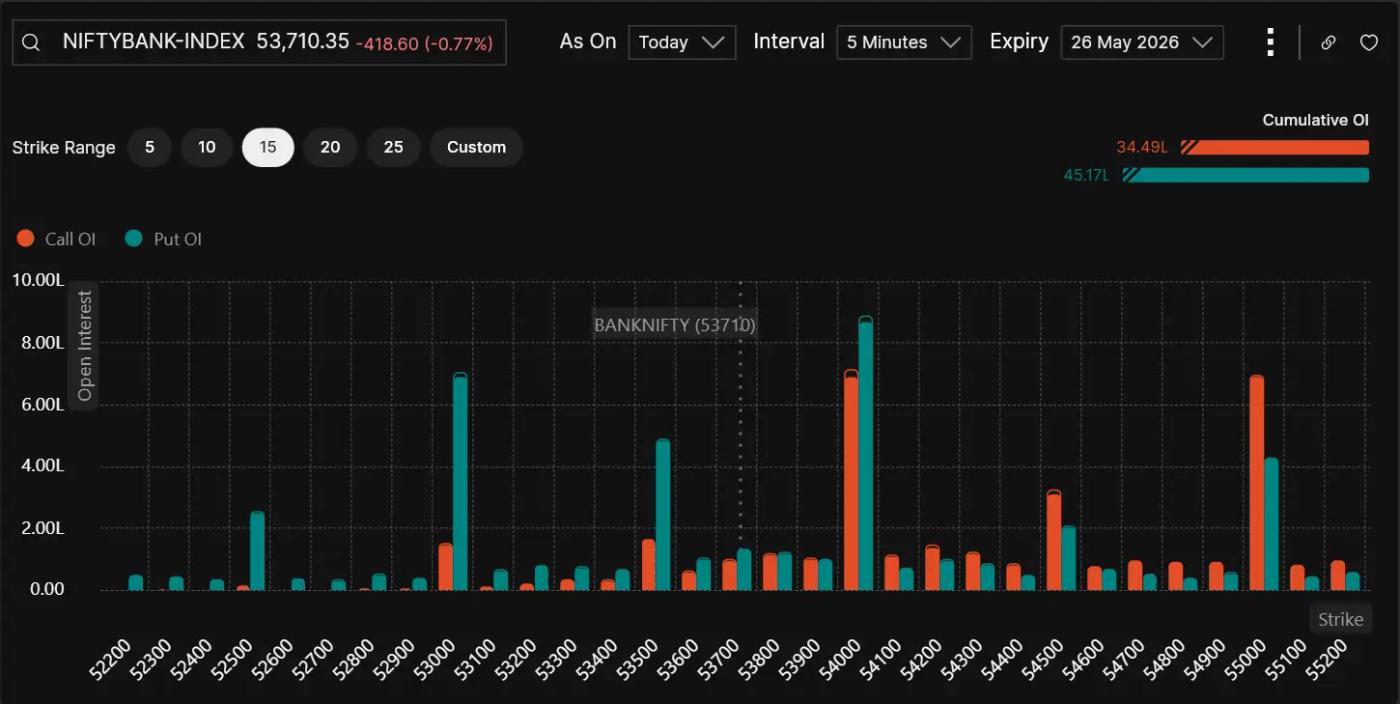Click the NIFTYBANK-INDEX search field
1400x704 pixels.
click(x=259, y=42)
